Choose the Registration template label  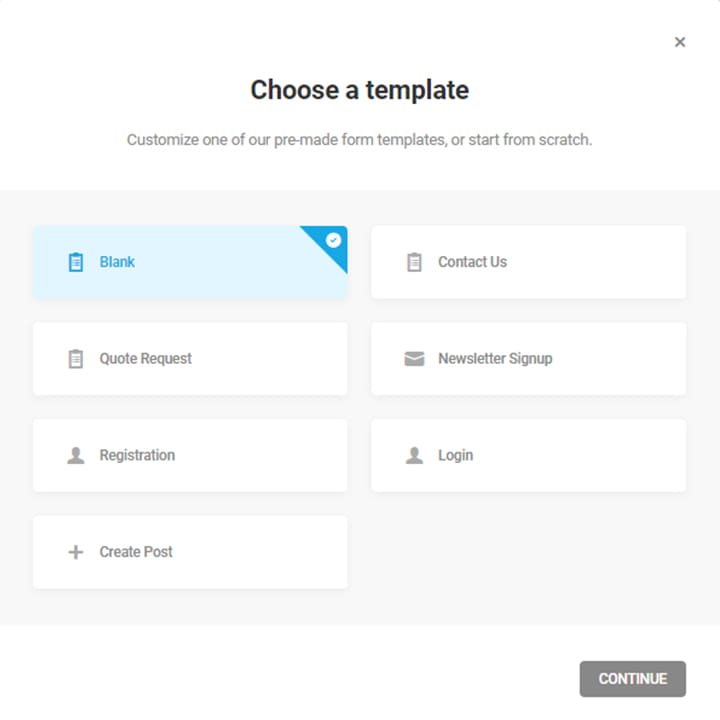click(137, 455)
